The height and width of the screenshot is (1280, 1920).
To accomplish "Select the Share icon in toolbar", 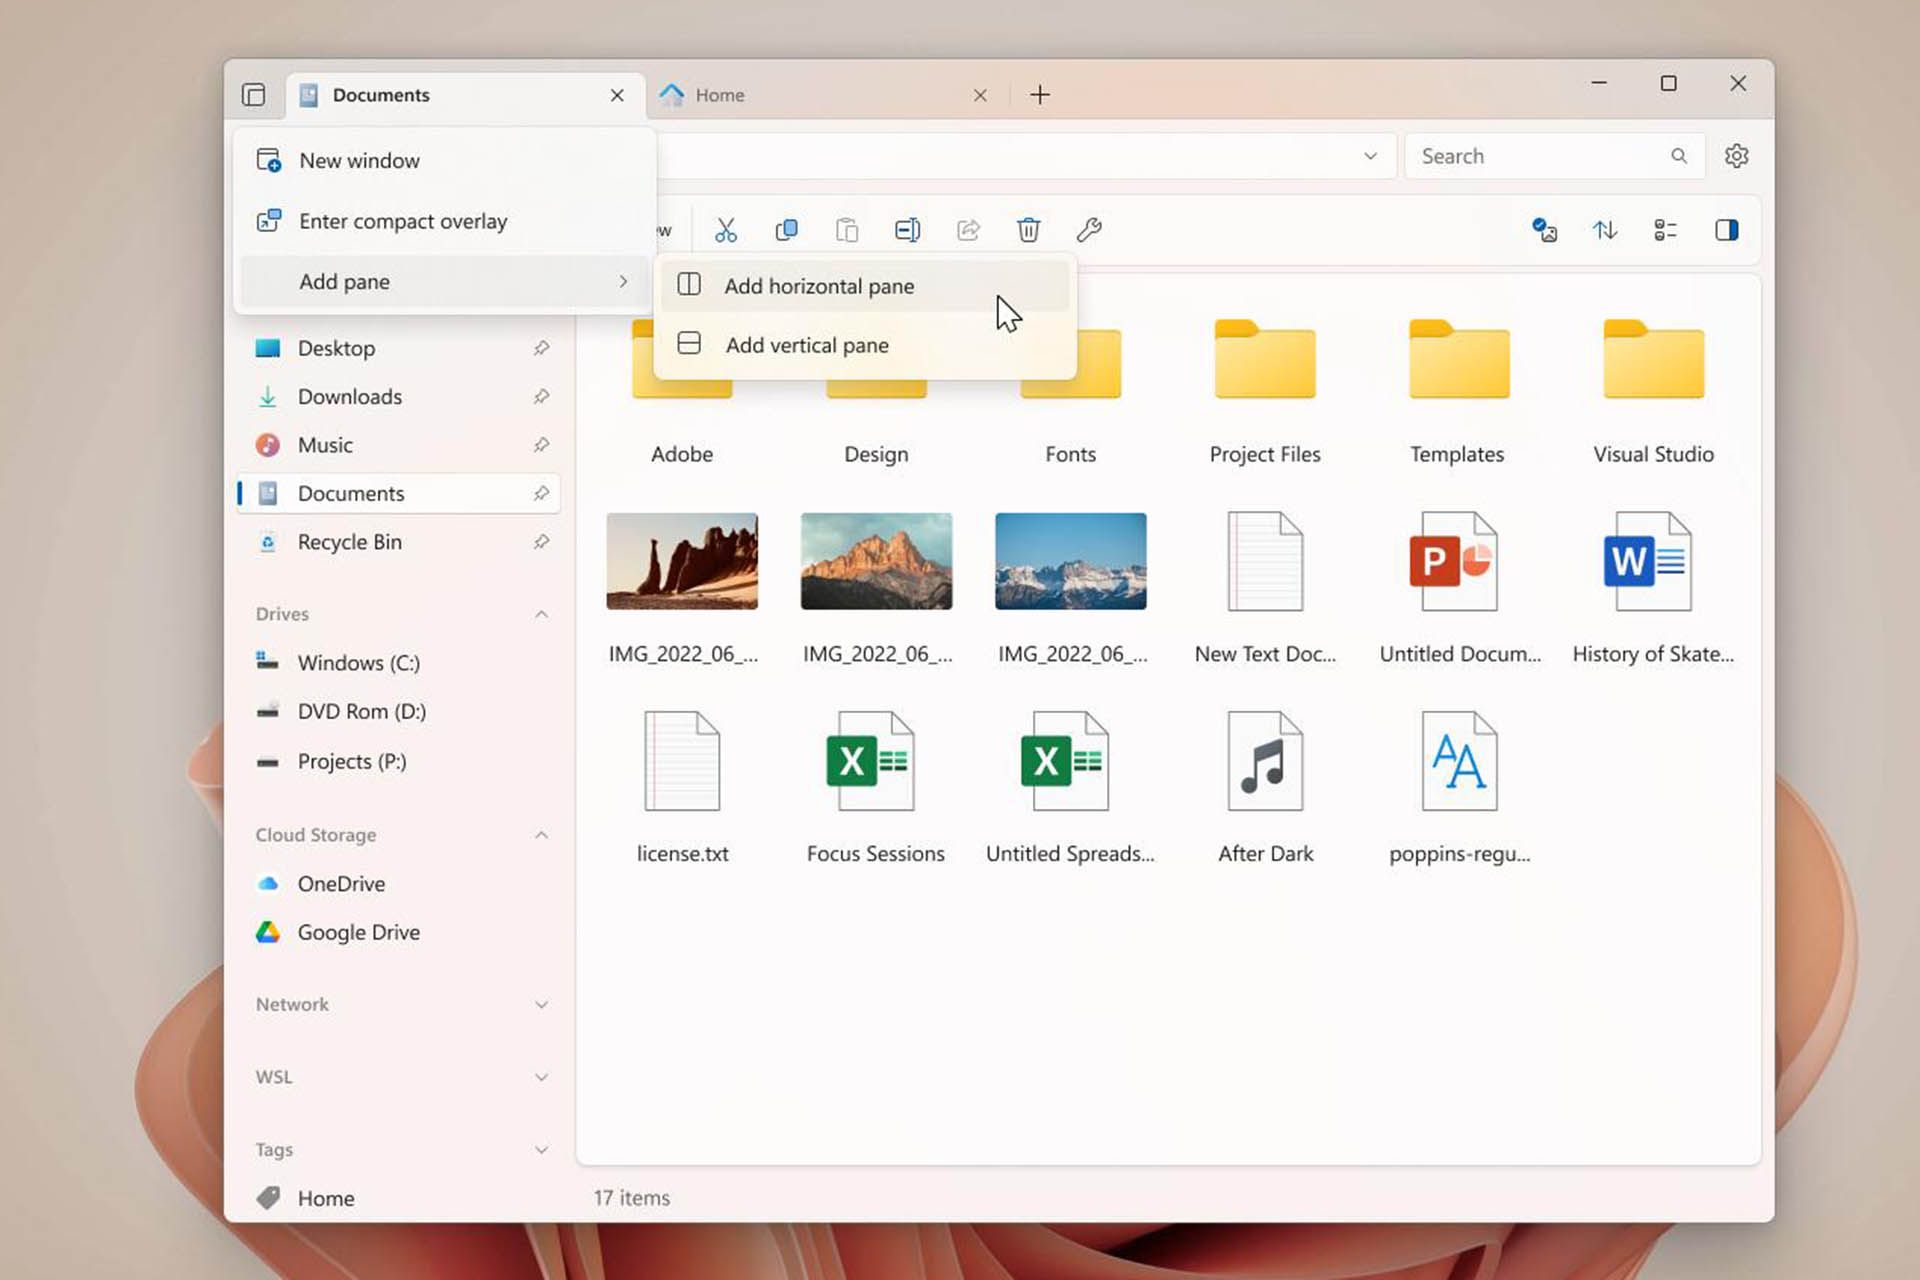I will point(967,230).
